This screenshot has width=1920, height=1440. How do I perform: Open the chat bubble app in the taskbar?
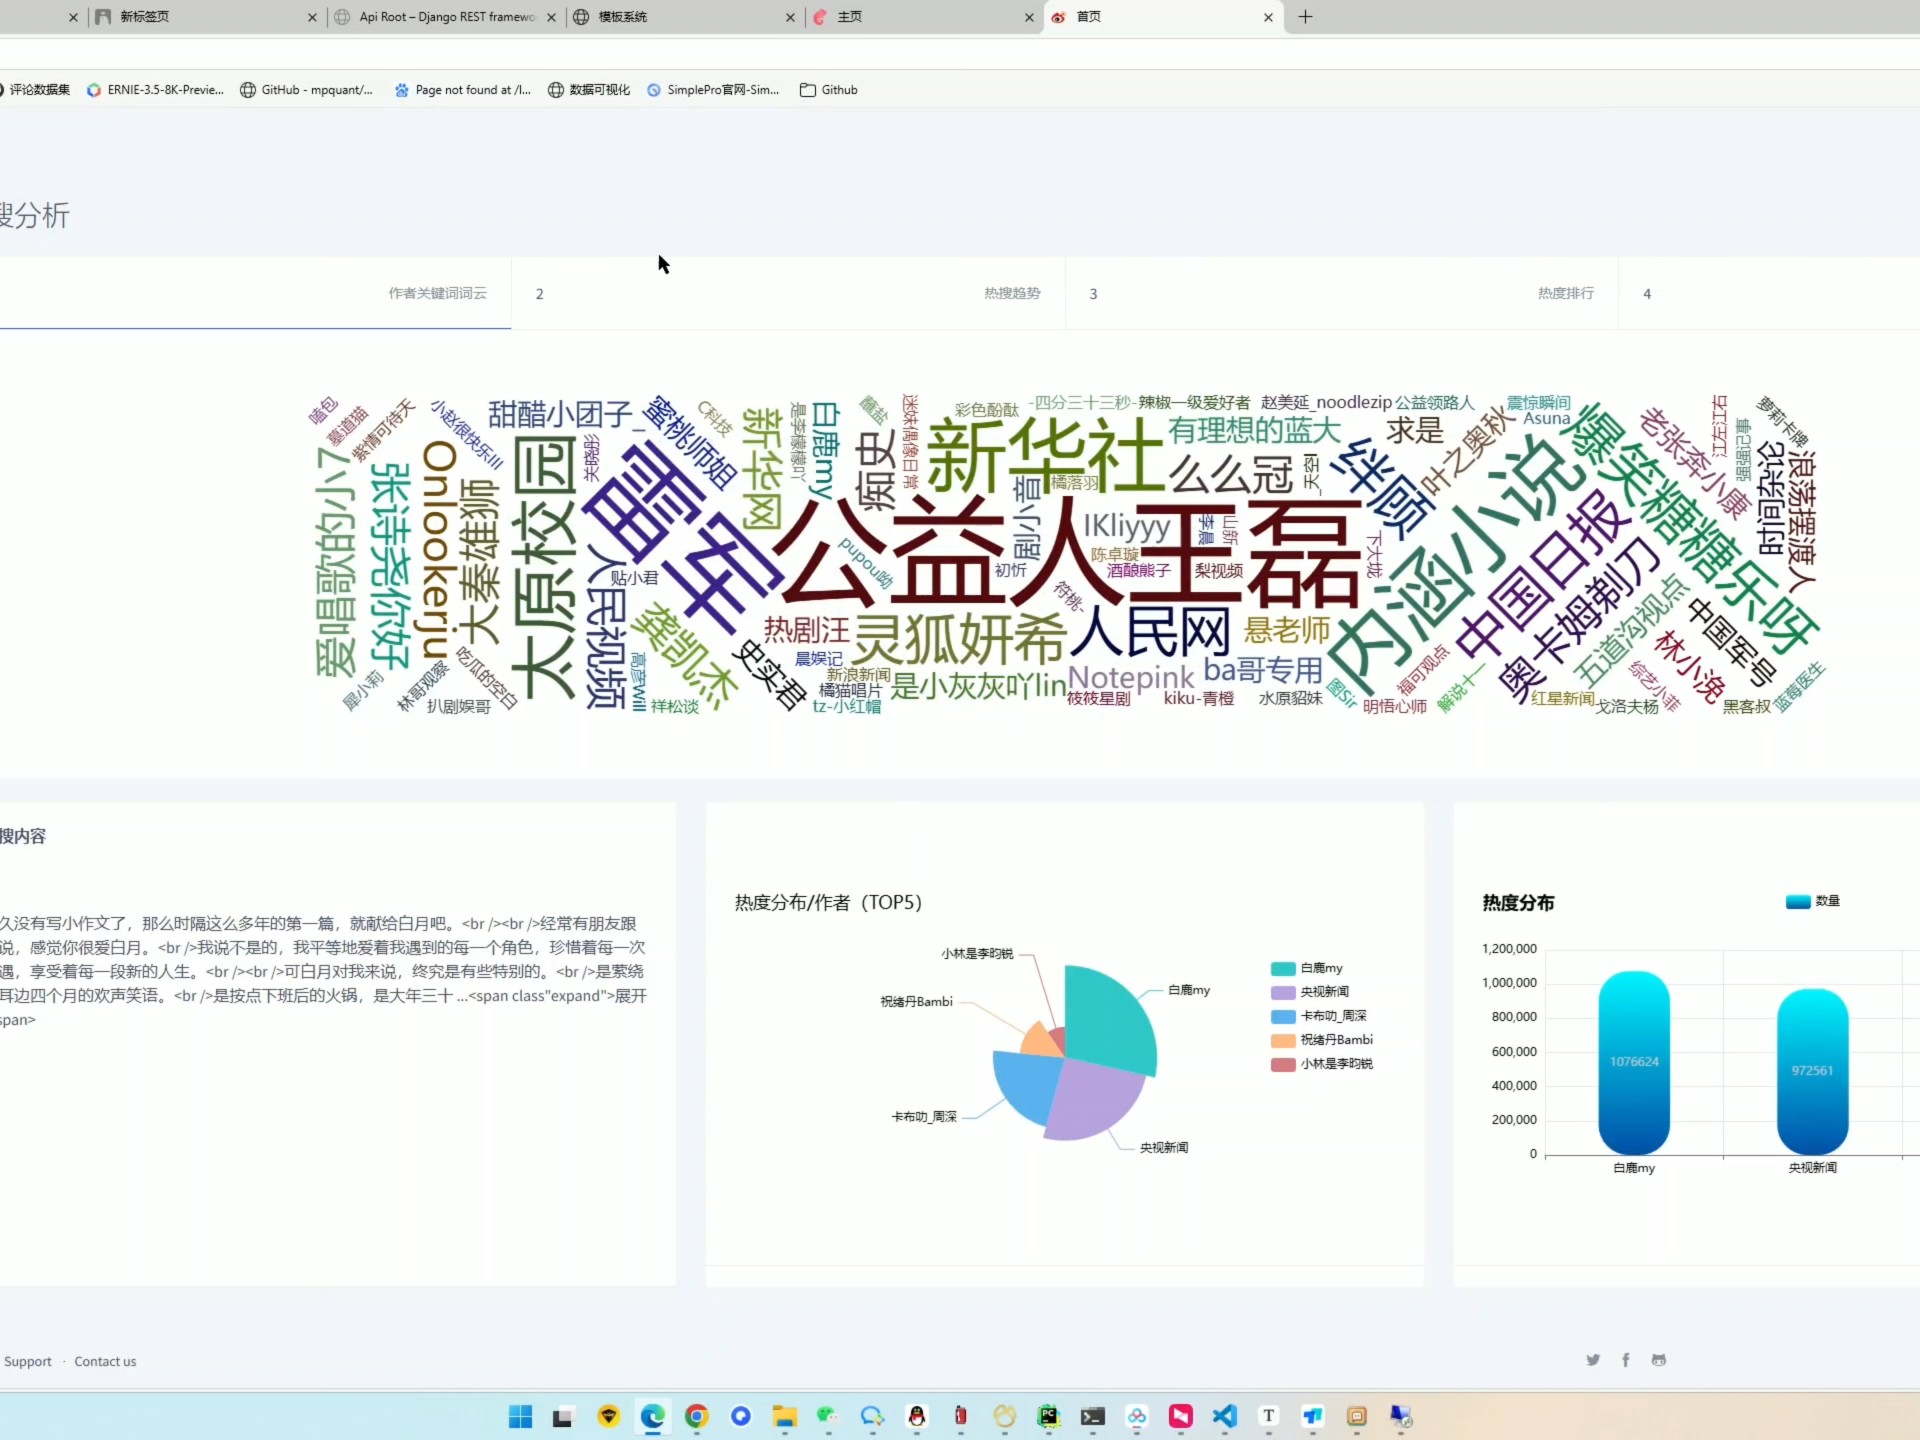pyautogui.click(x=872, y=1416)
